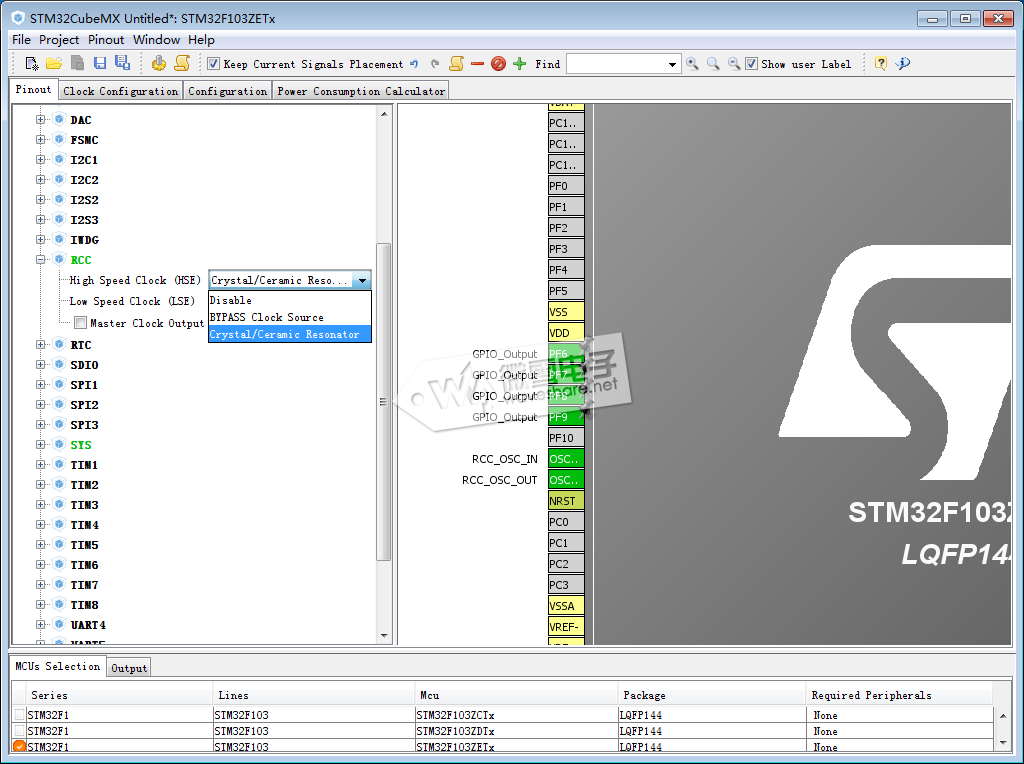Screen dimensions: 1024x764
Task: Select the UART4 peripheral label in tree
Action: pyautogui.click(x=88, y=625)
